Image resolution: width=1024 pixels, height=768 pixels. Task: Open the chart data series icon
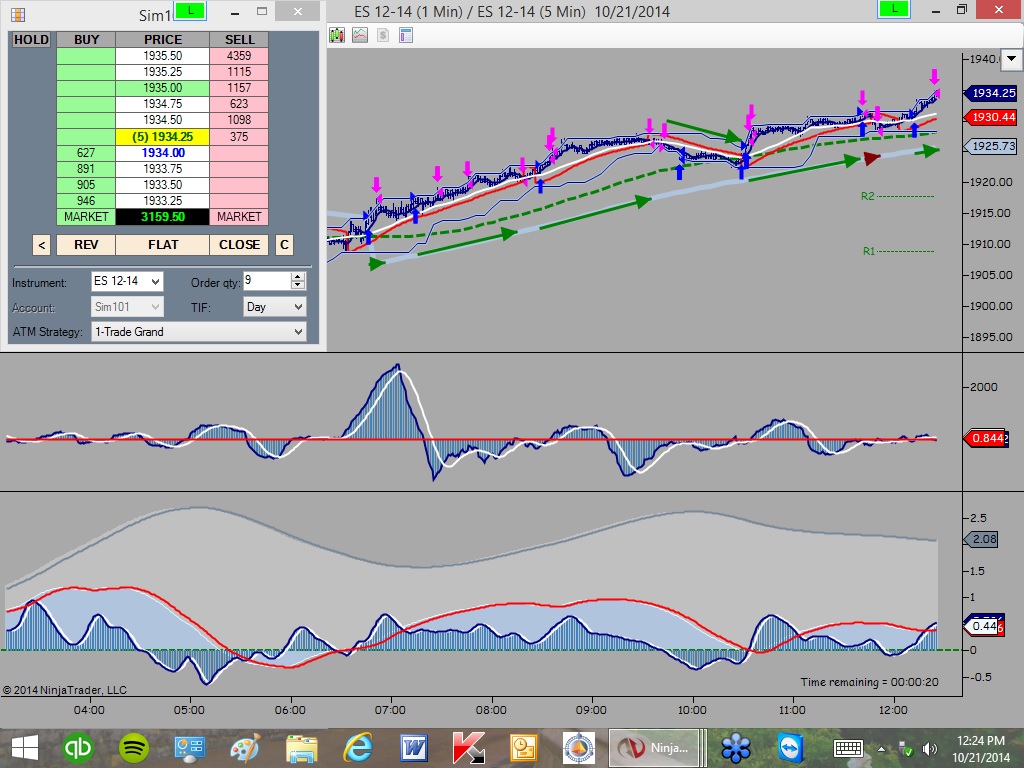[337, 35]
